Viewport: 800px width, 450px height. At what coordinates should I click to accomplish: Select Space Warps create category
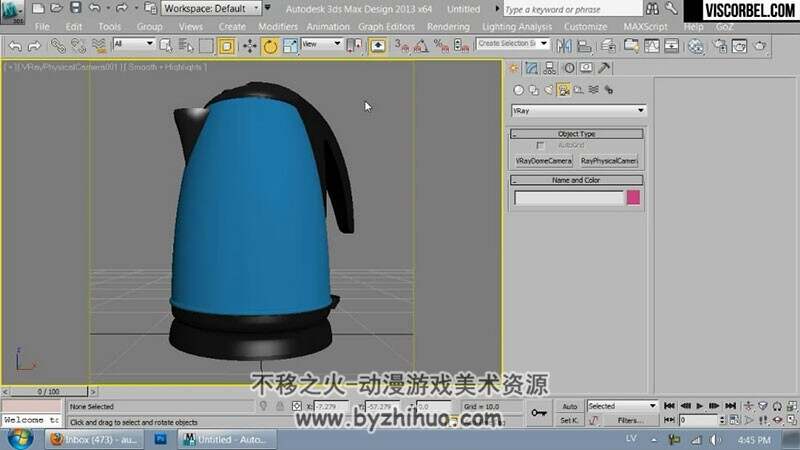point(593,90)
